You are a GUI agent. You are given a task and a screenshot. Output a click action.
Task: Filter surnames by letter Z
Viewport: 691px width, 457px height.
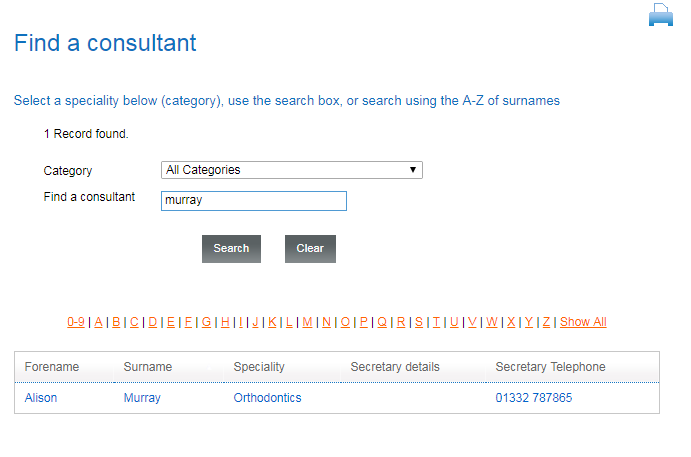point(546,322)
